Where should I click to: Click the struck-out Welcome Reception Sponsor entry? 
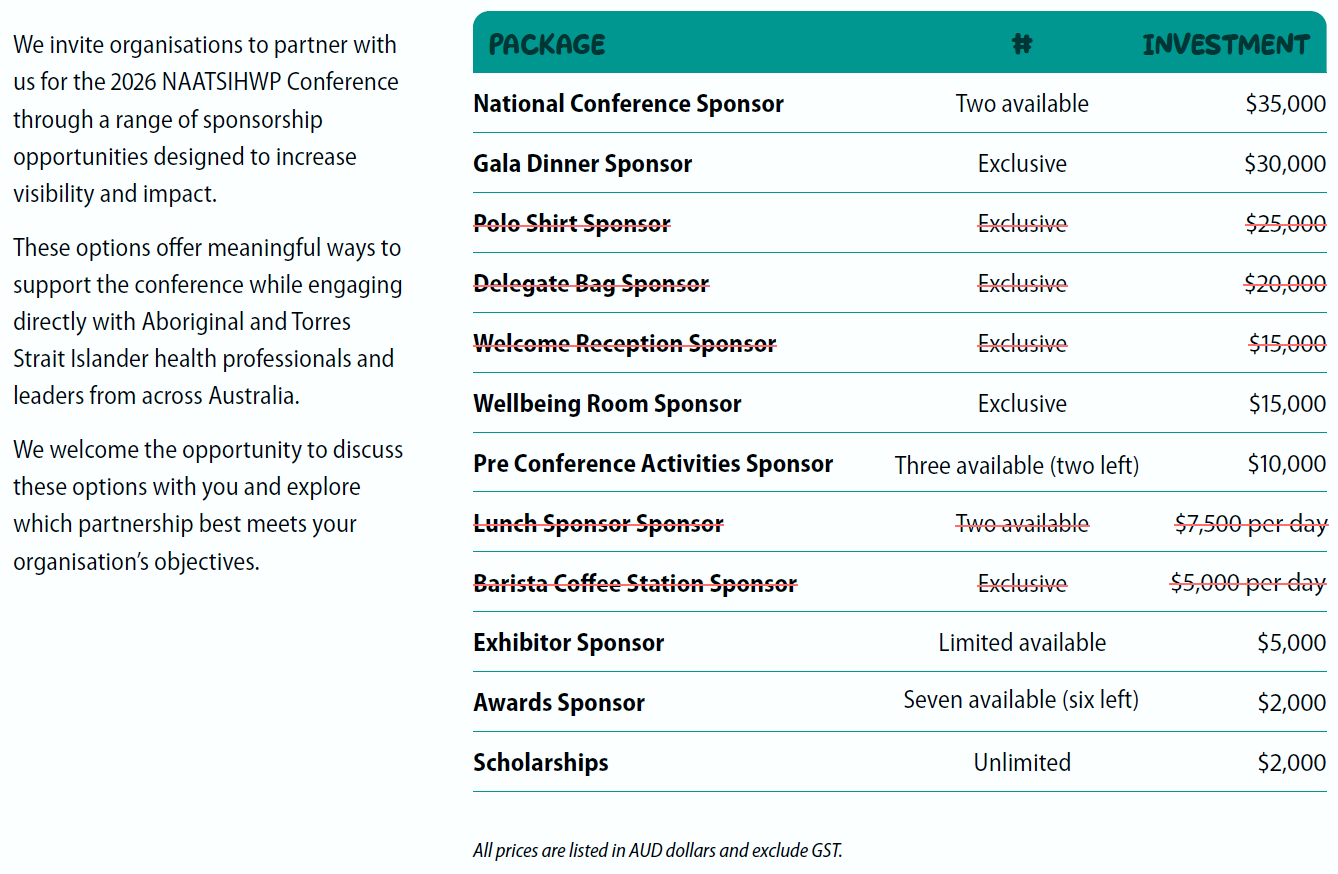click(x=624, y=344)
